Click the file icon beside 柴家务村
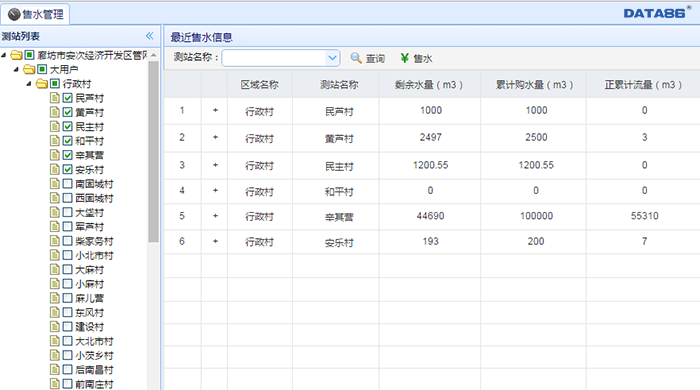 (x=54, y=241)
